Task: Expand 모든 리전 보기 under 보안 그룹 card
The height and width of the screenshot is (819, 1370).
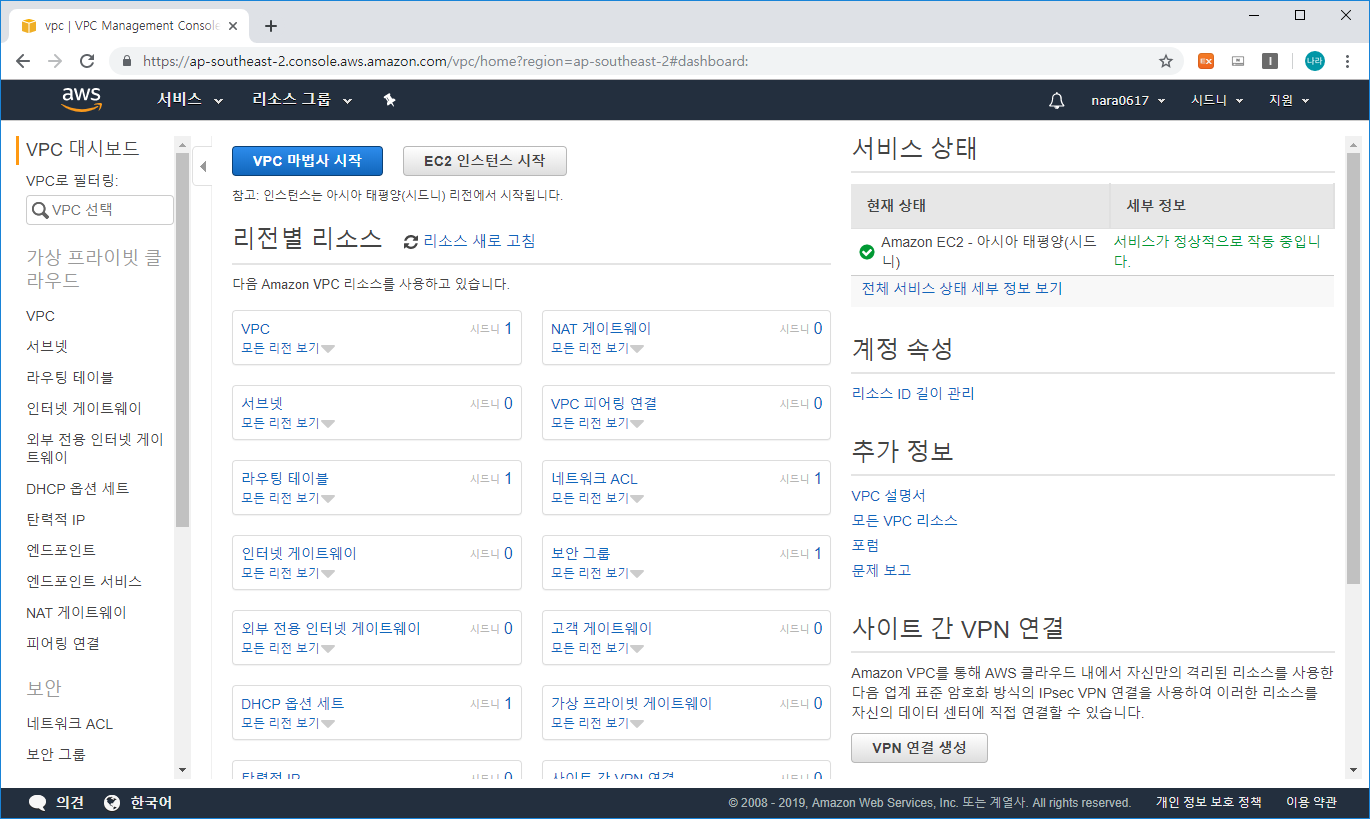Action: tap(598, 573)
